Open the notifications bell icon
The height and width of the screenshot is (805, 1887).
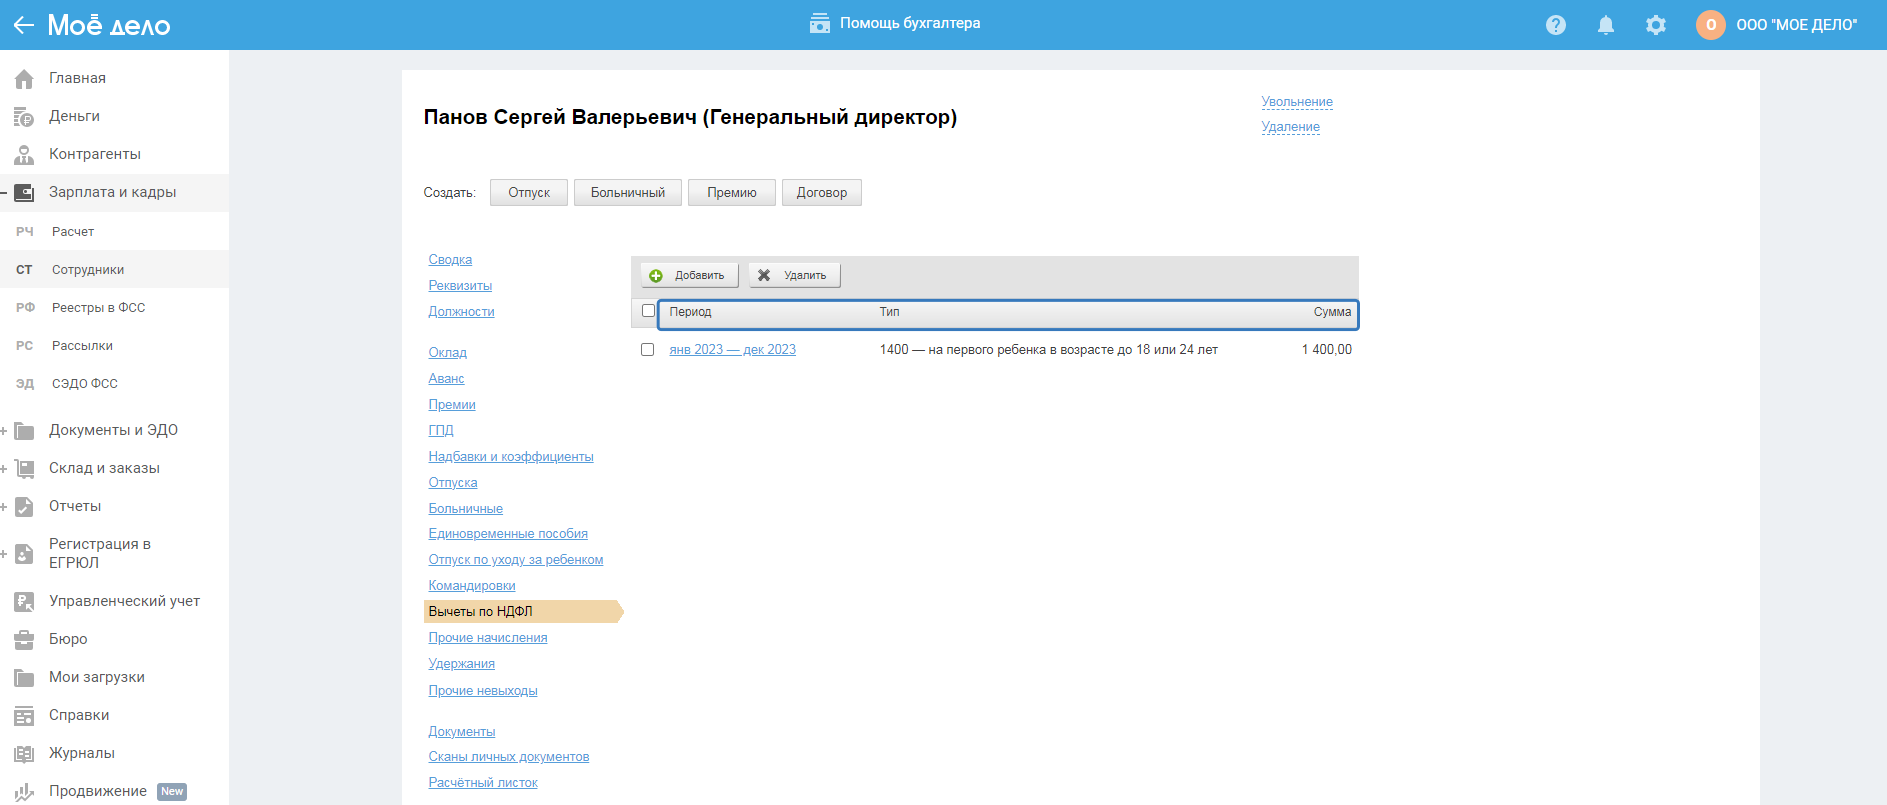pyautogui.click(x=1606, y=25)
